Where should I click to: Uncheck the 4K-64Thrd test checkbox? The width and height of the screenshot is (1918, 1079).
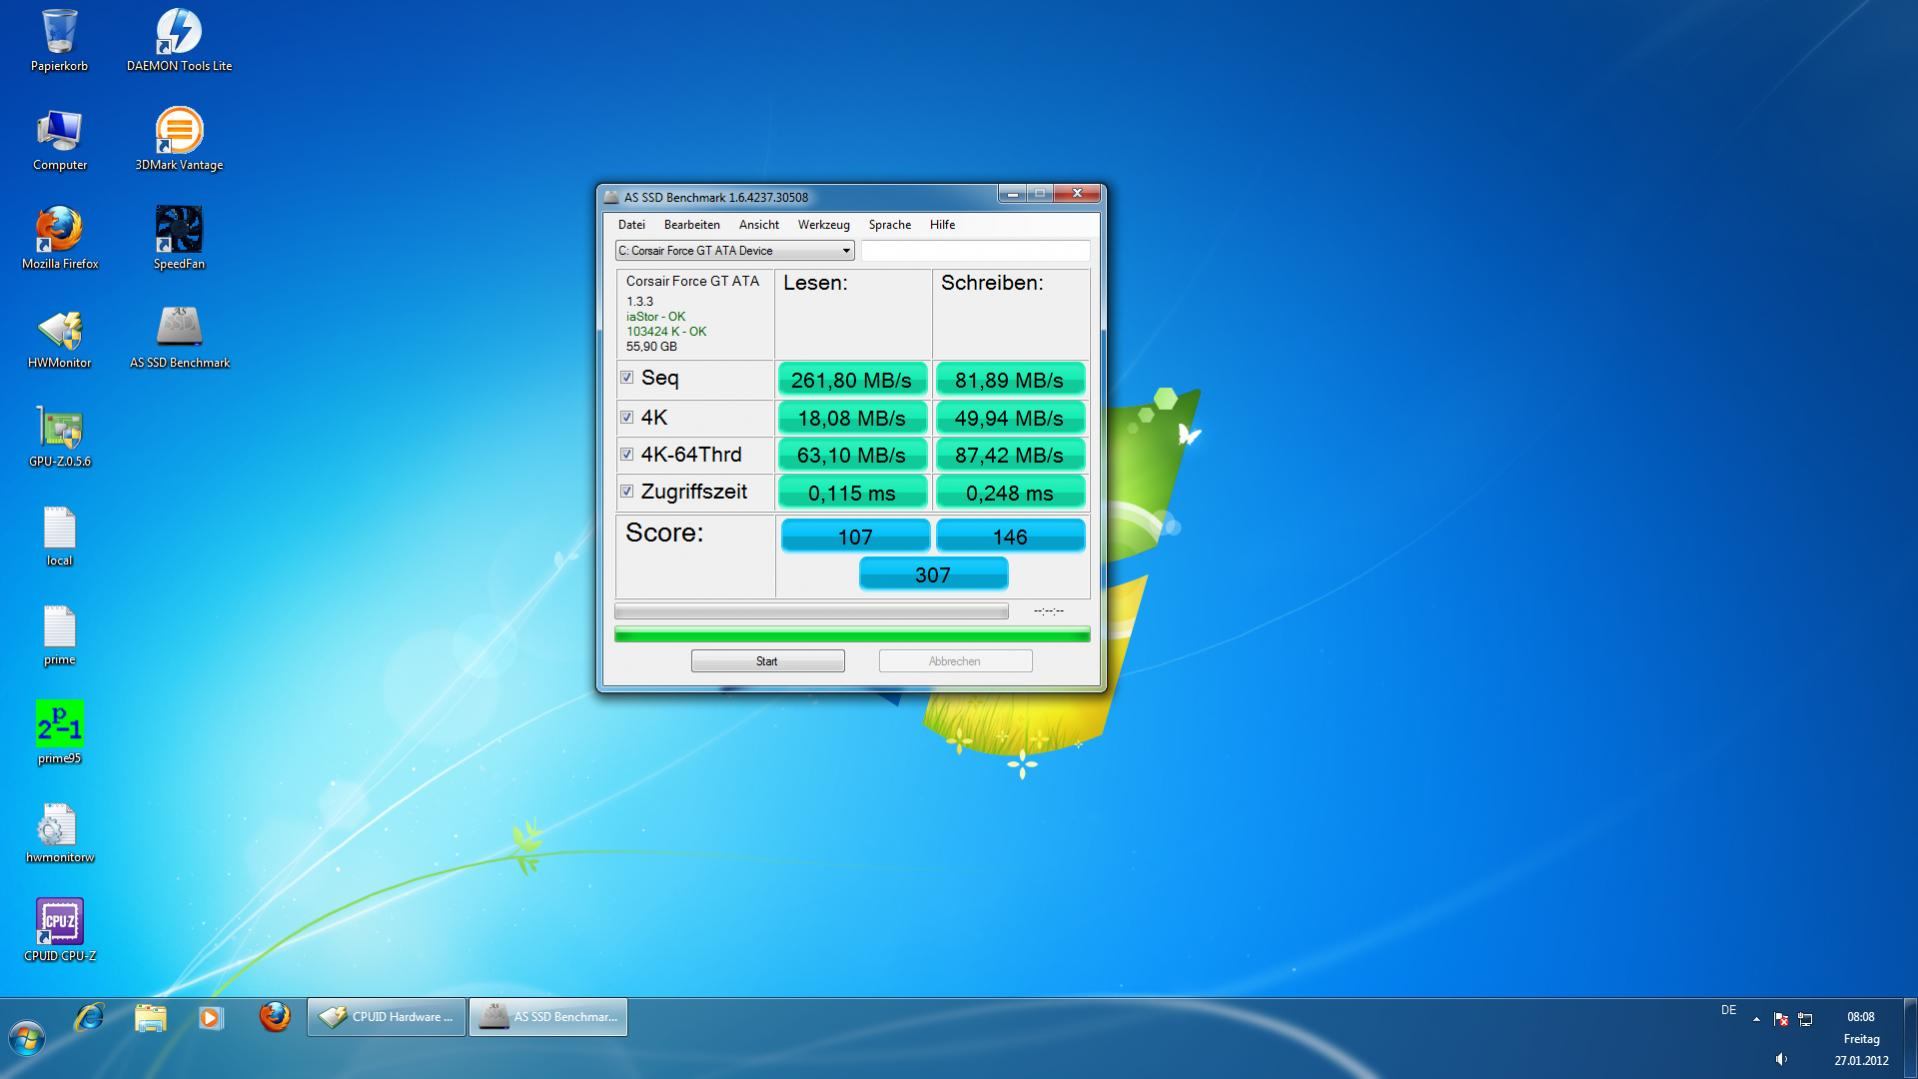[627, 455]
